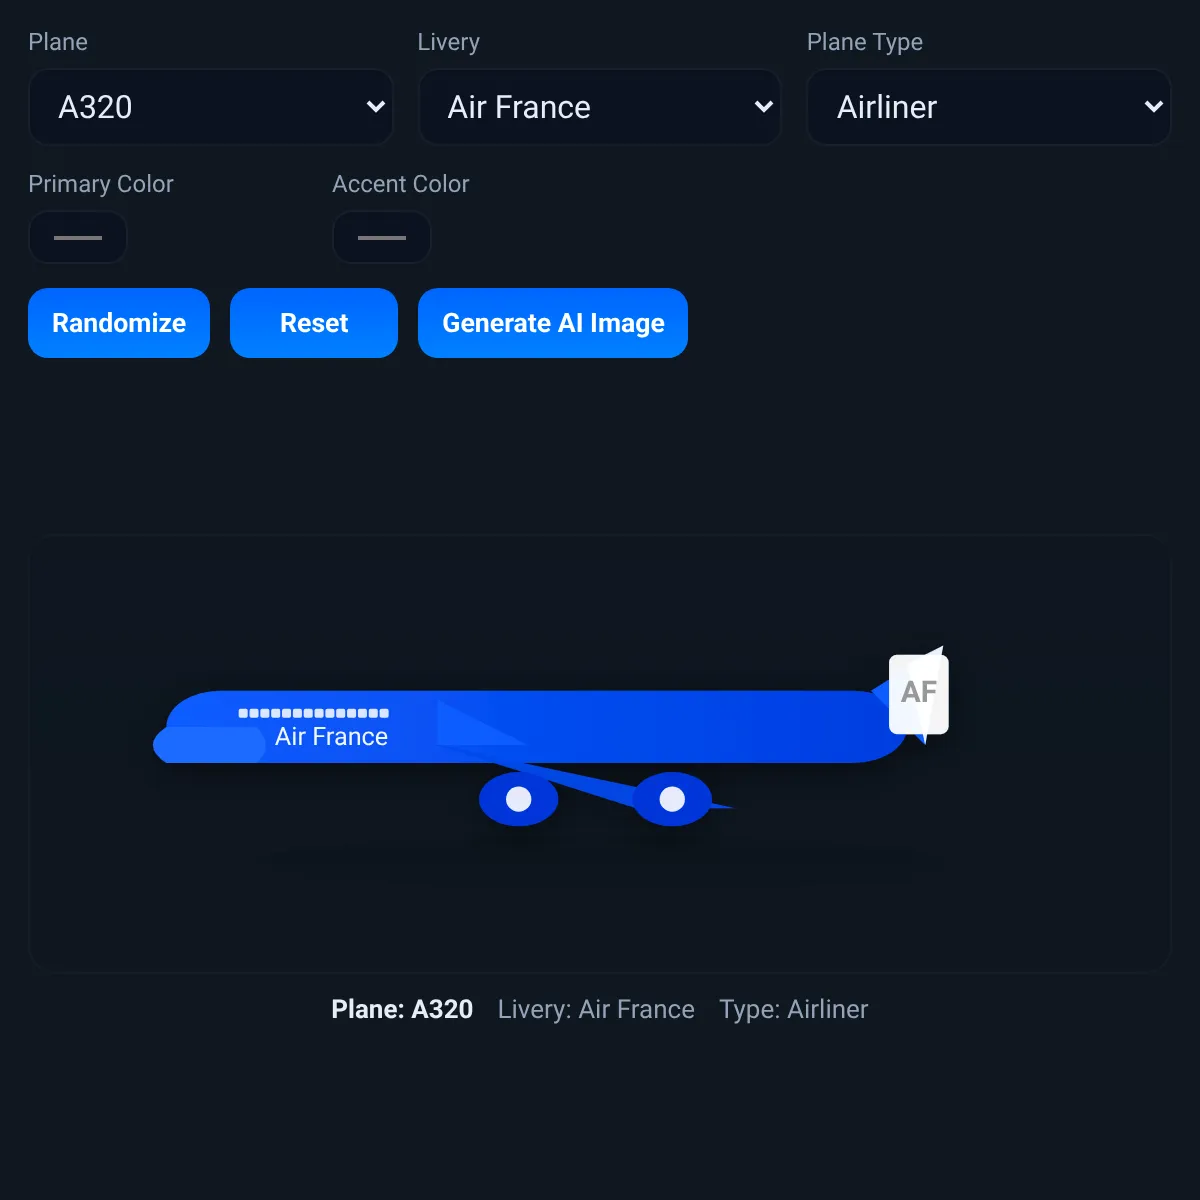Open the Plane dropdown showing A320
The width and height of the screenshot is (1200, 1200).
tap(211, 107)
